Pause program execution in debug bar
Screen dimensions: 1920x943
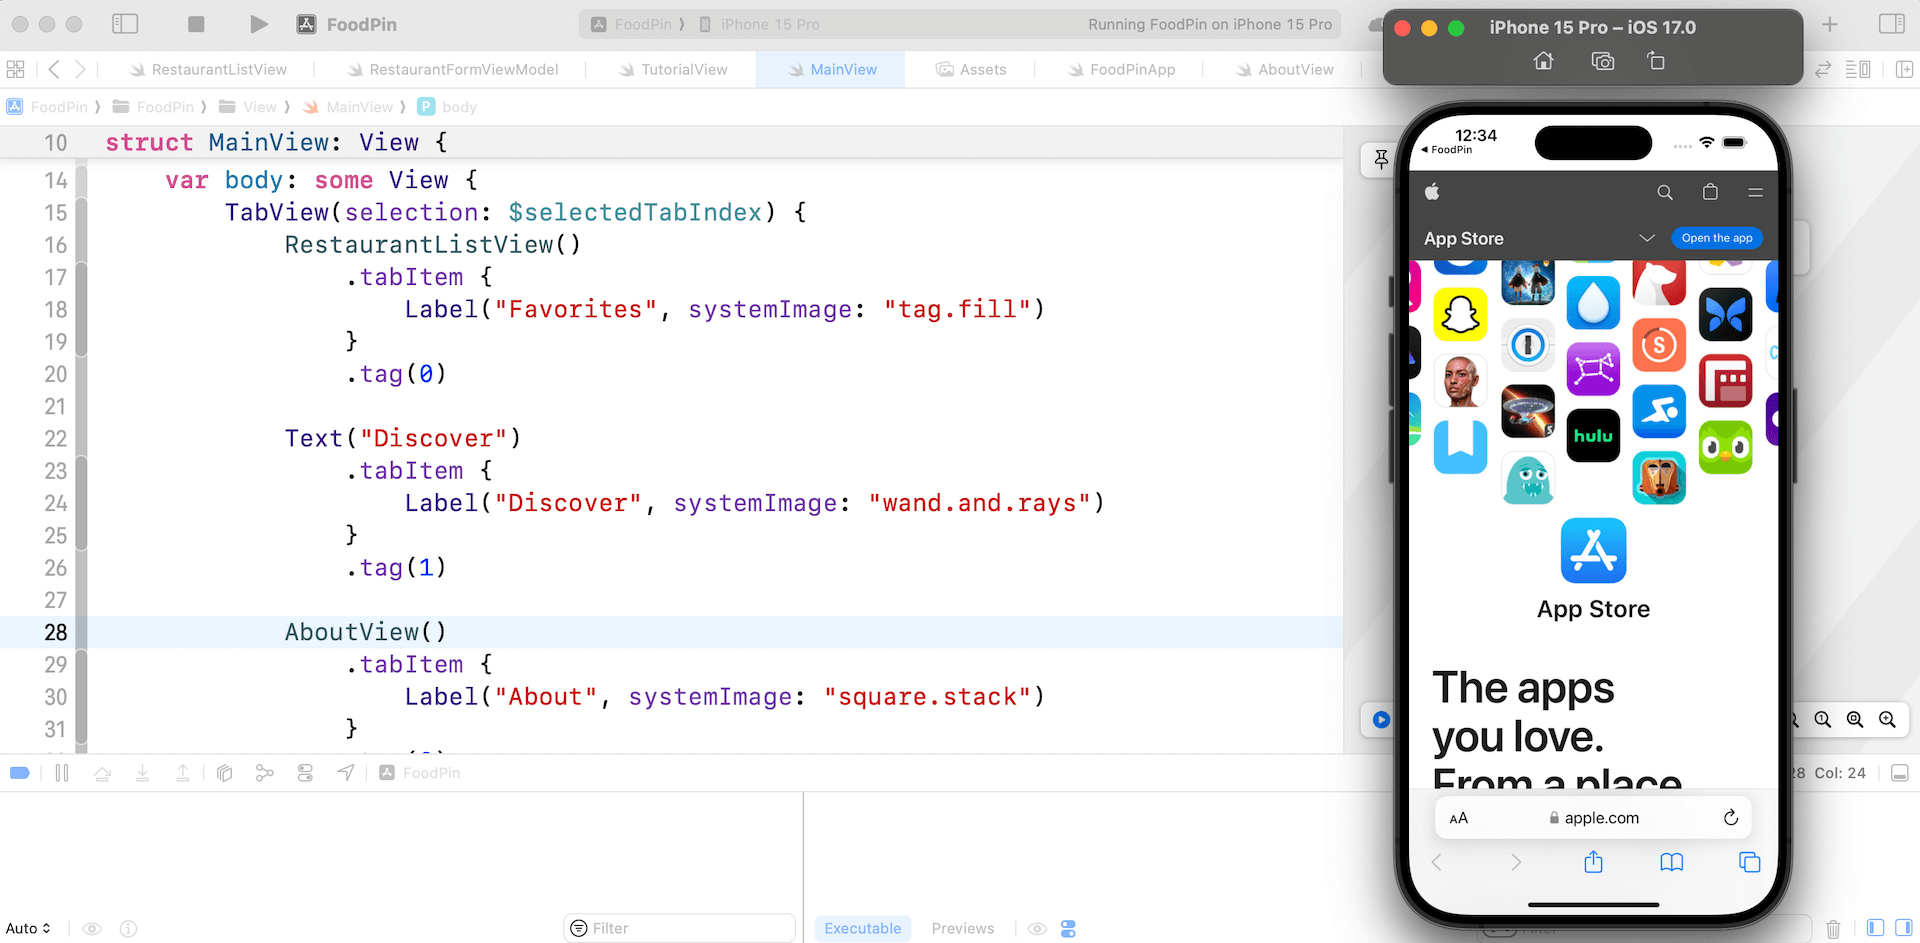click(x=62, y=773)
